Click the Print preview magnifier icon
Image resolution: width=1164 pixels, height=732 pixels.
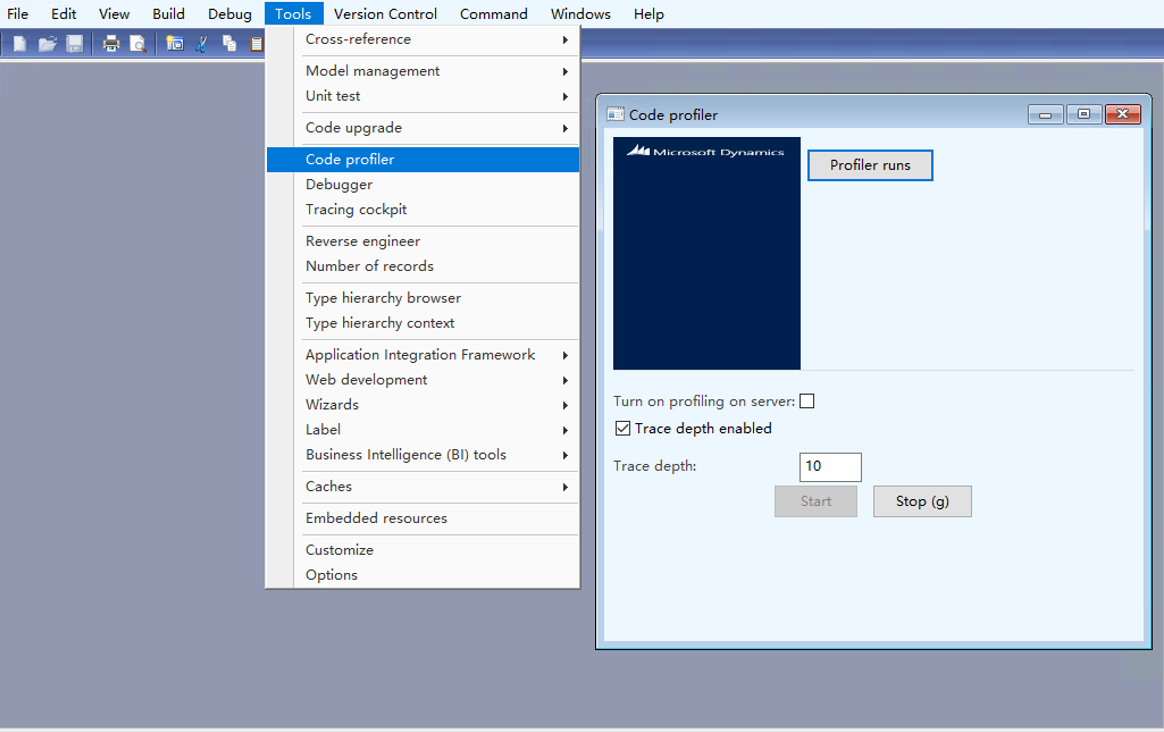[x=137, y=44]
